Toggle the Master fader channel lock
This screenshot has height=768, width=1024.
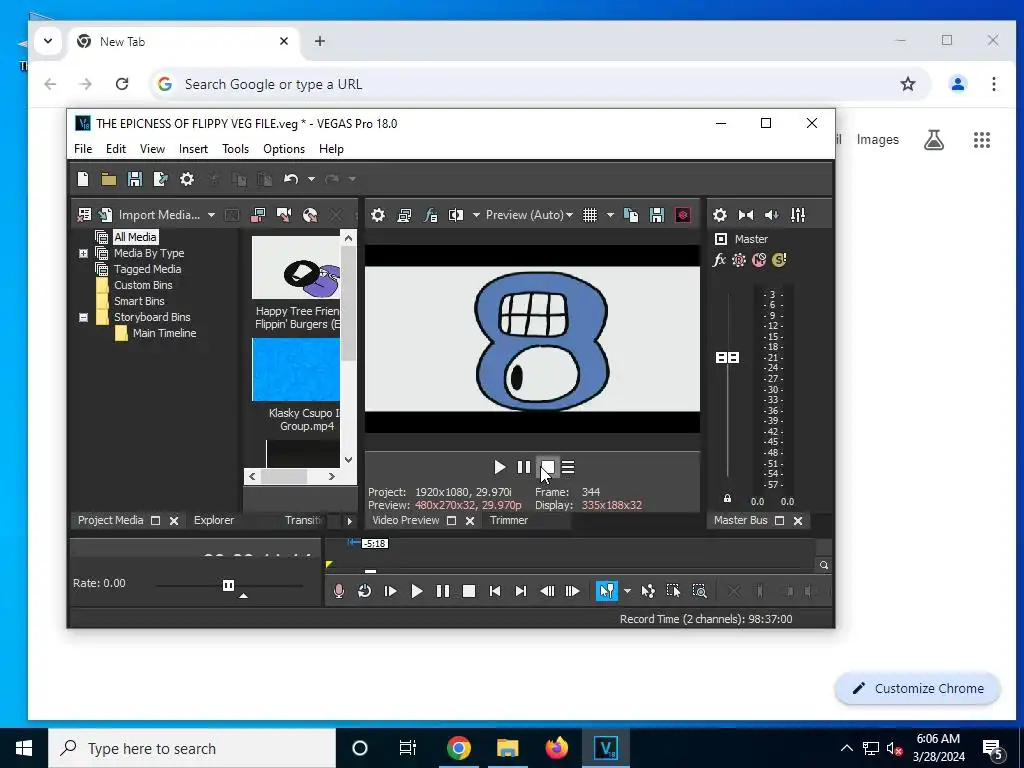point(727,498)
